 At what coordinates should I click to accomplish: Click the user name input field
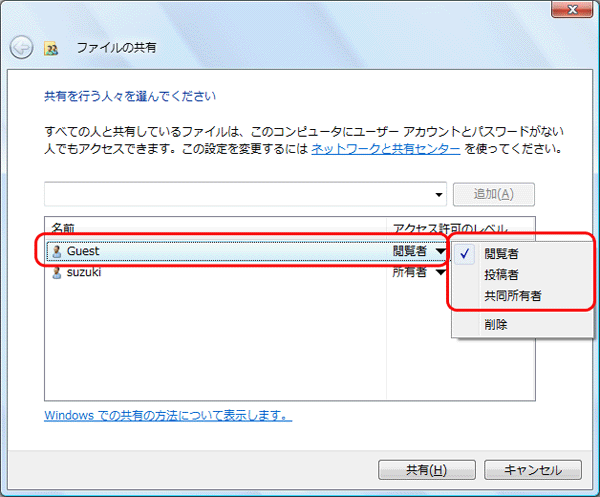click(x=238, y=194)
